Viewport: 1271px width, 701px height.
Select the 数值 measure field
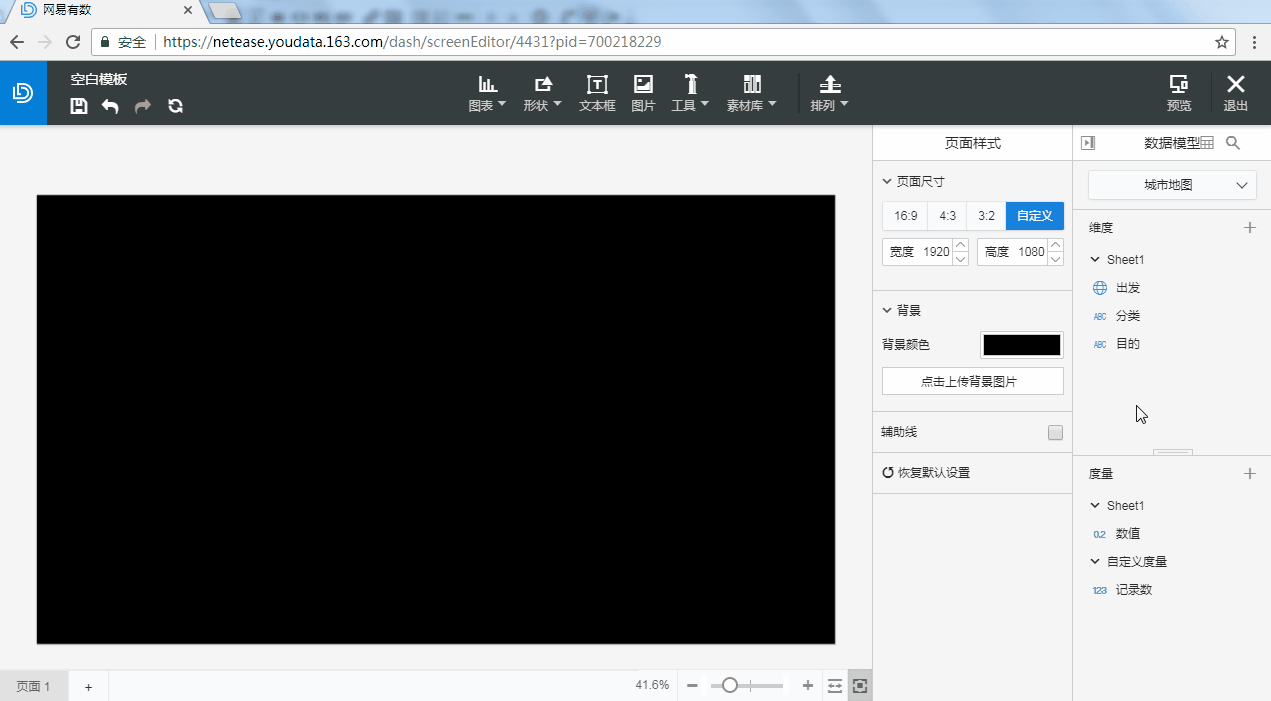point(1128,534)
